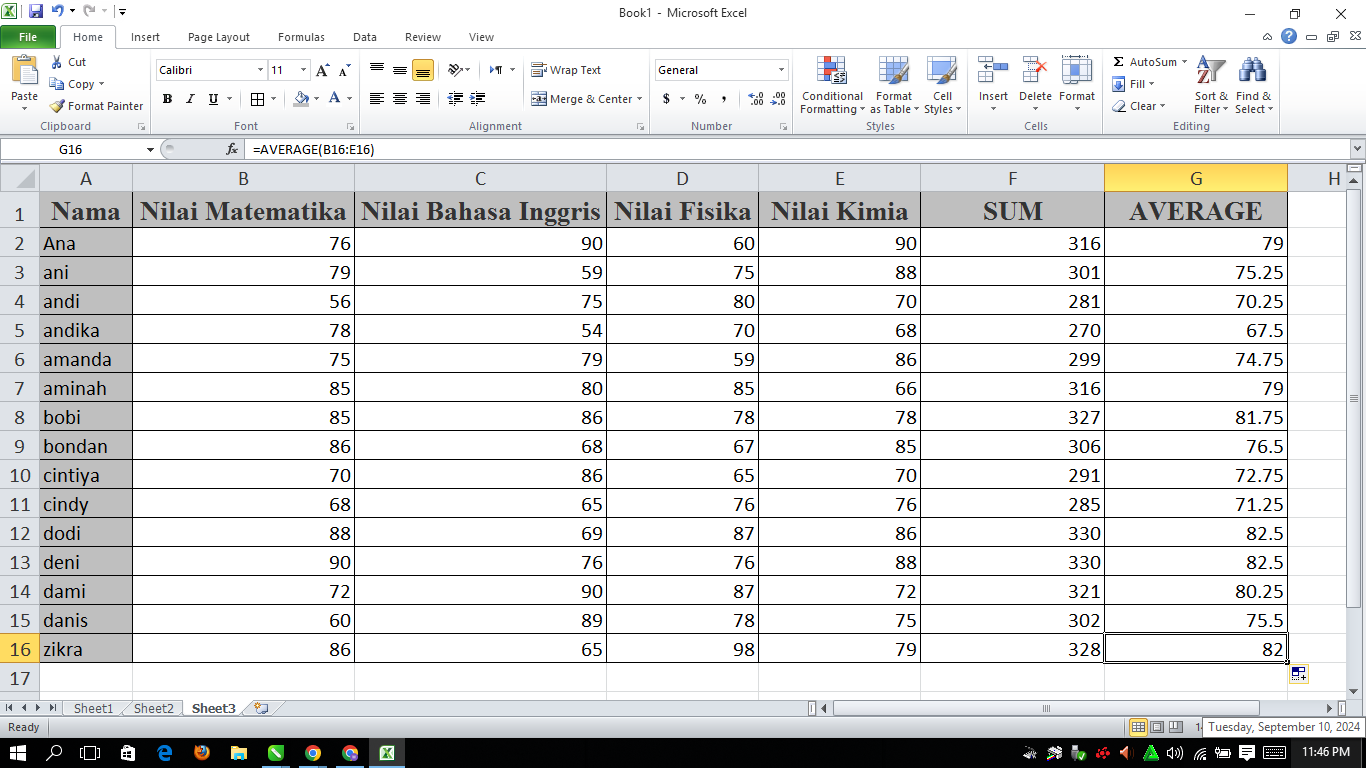Click the Save icon in Quick Access Toolbar

tap(36, 12)
